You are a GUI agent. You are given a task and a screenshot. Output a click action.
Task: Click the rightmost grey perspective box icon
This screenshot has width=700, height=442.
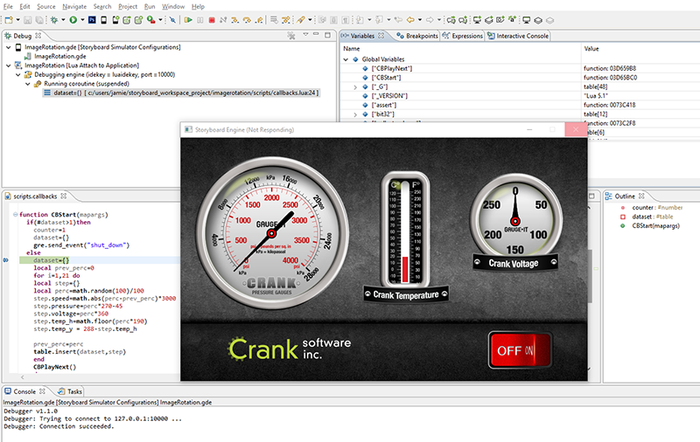click(x=550, y=21)
